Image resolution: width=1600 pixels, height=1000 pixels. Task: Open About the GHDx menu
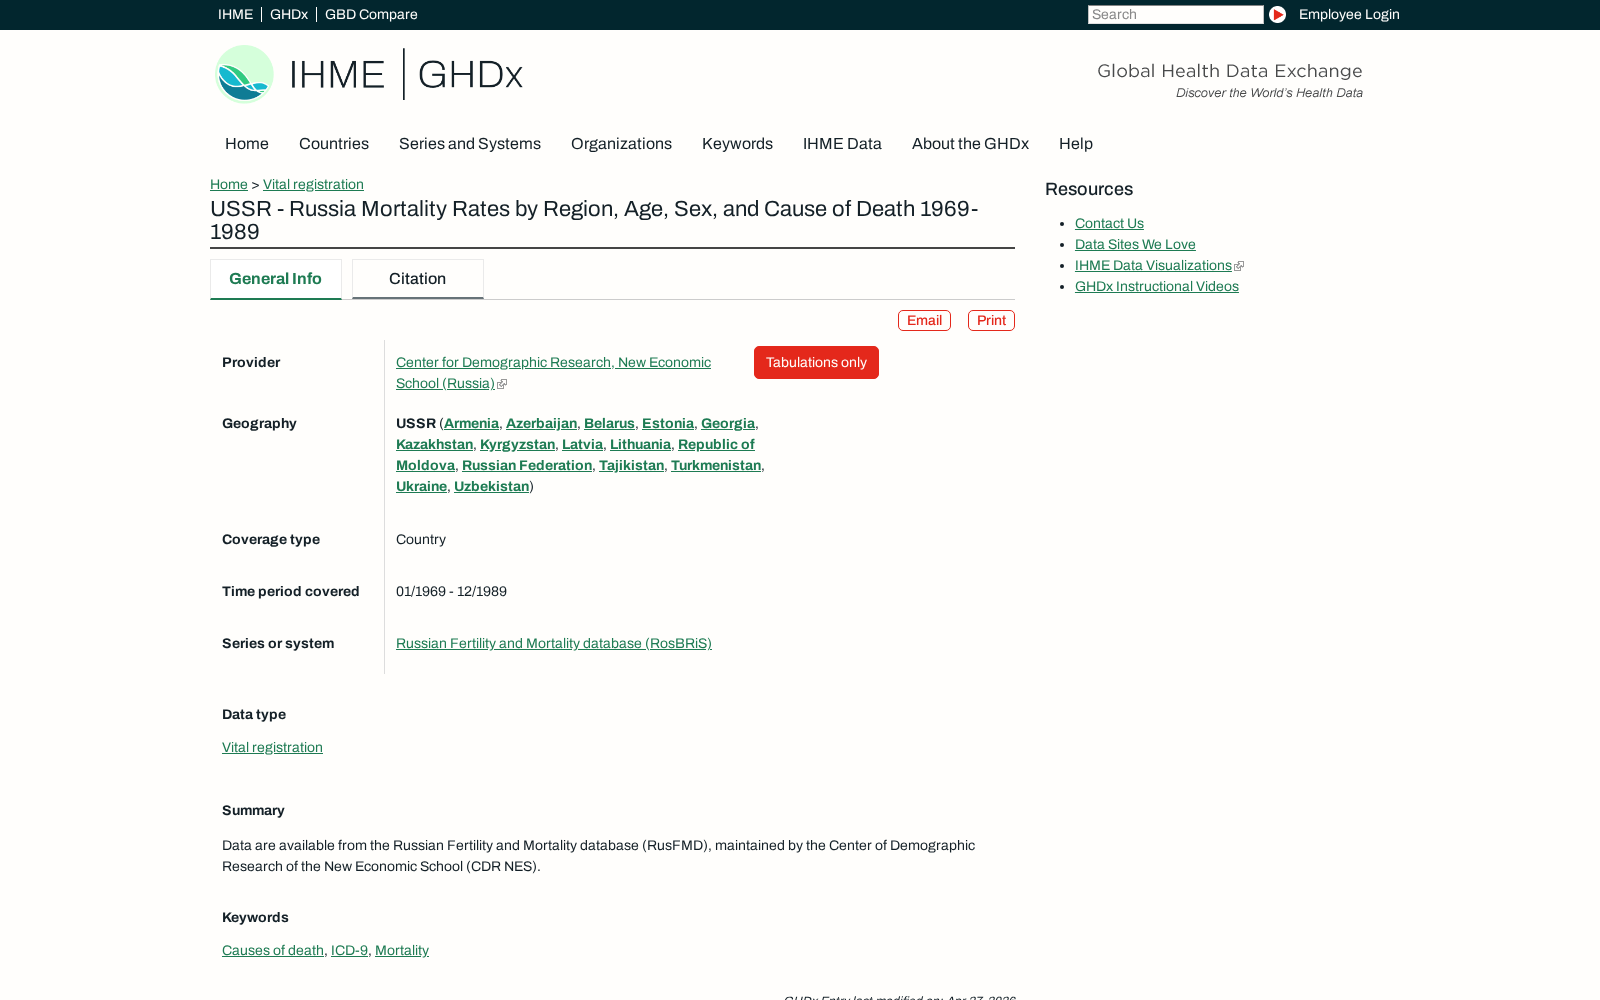pos(970,144)
